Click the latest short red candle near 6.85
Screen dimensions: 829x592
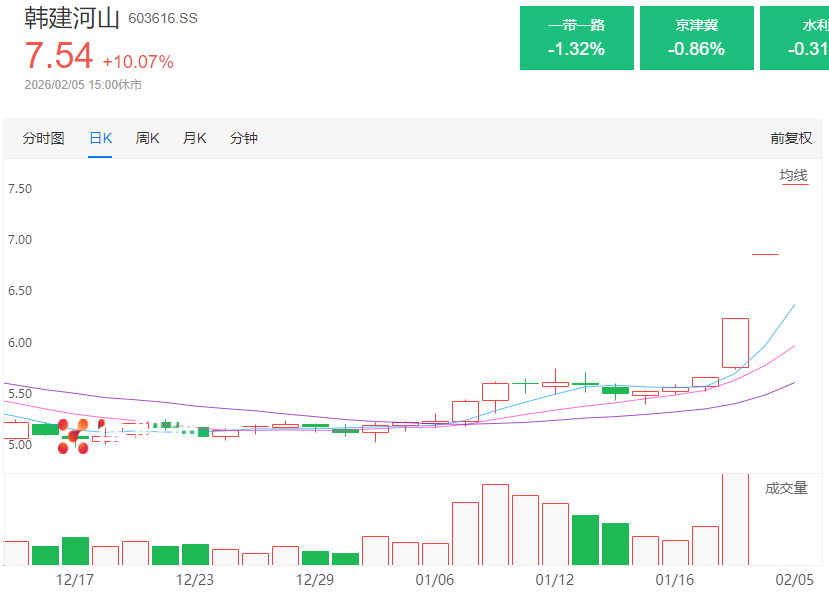pyautogui.click(x=765, y=254)
